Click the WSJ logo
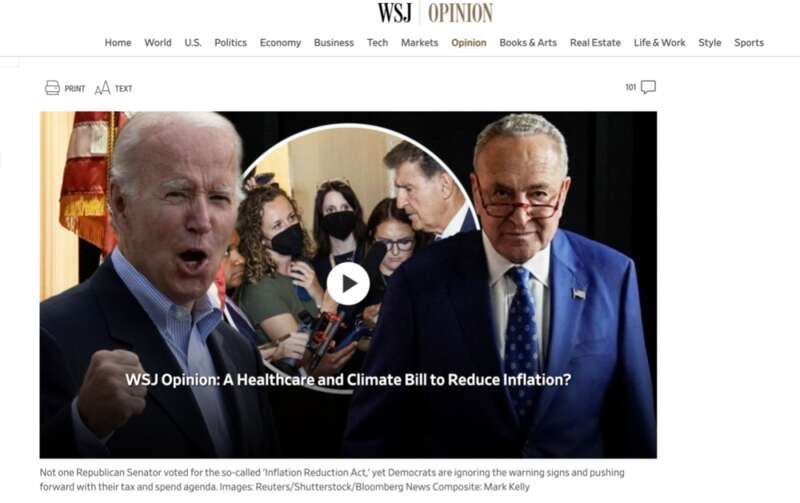Screen dimensions: 800x503 [x=394, y=13]
